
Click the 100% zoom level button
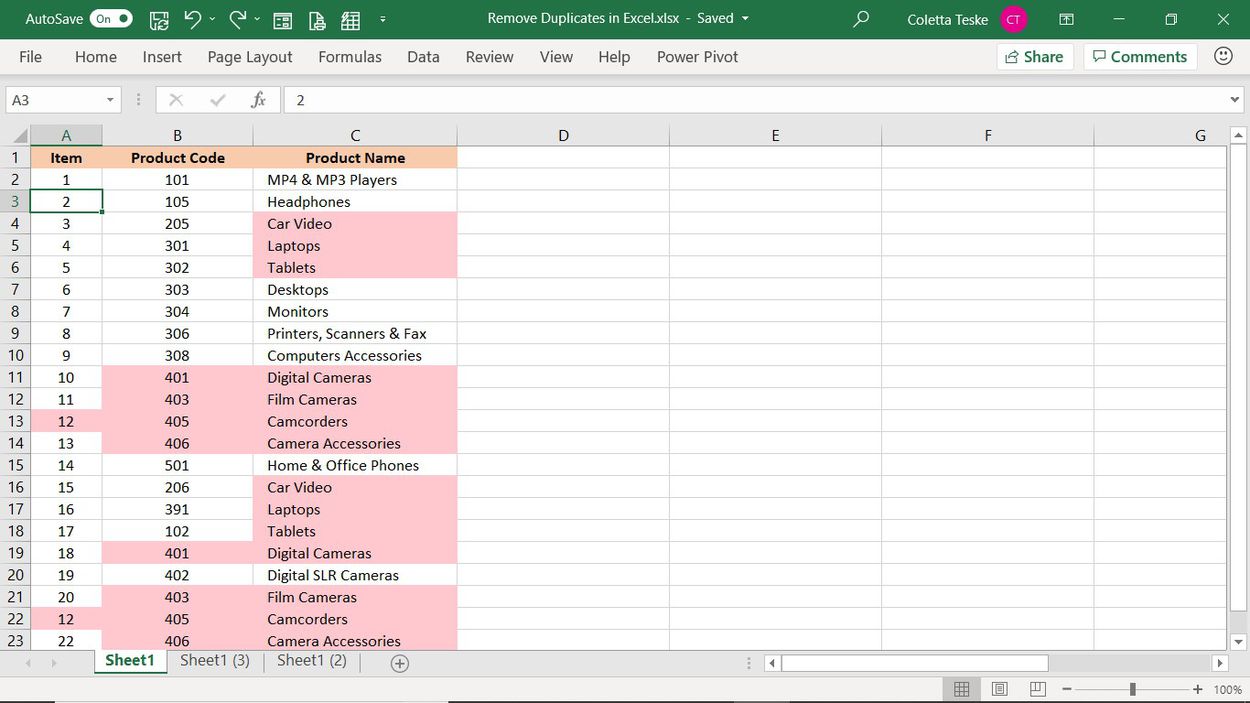click(x=1227, y=689)
